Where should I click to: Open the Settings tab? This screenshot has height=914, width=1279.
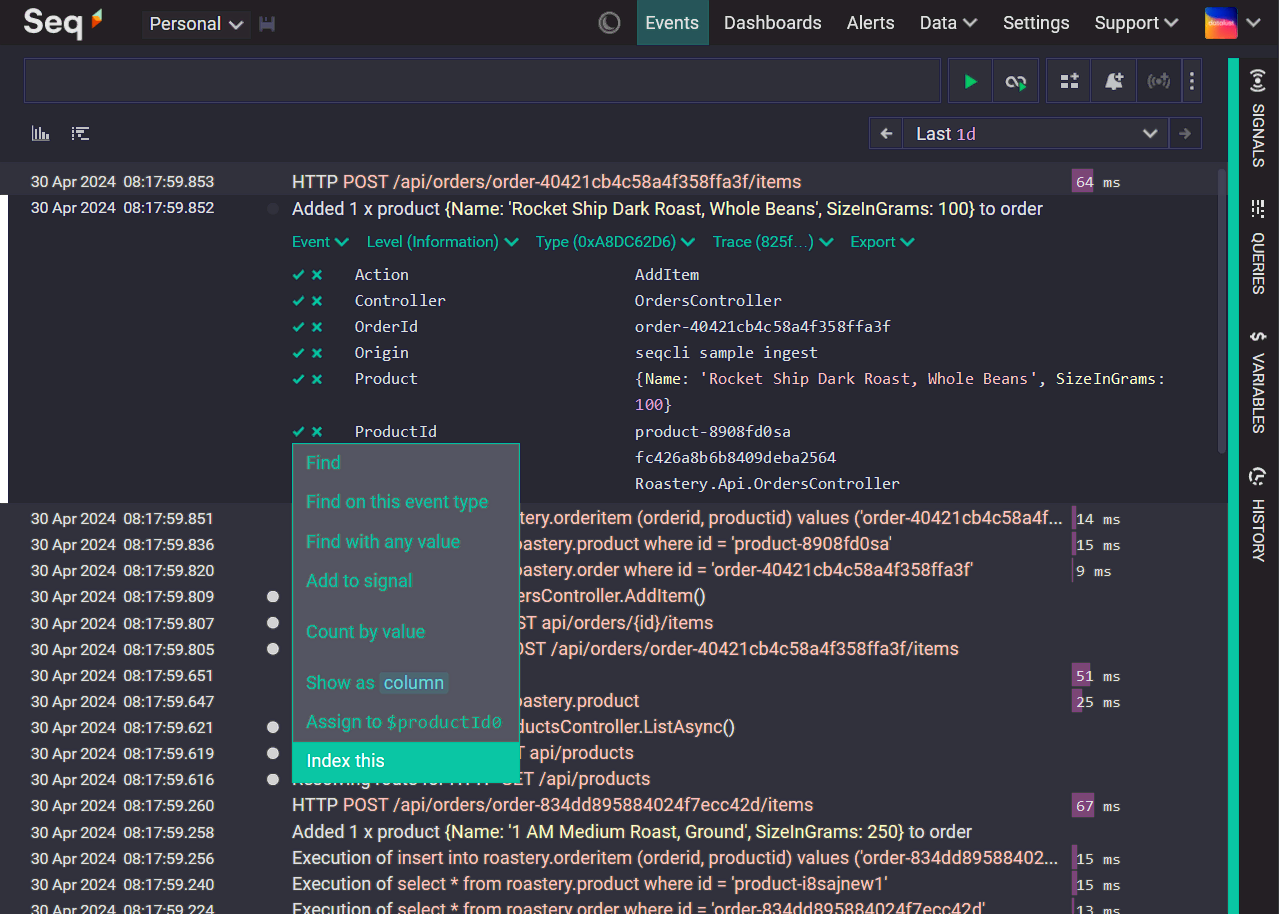tap(1036, 23)
